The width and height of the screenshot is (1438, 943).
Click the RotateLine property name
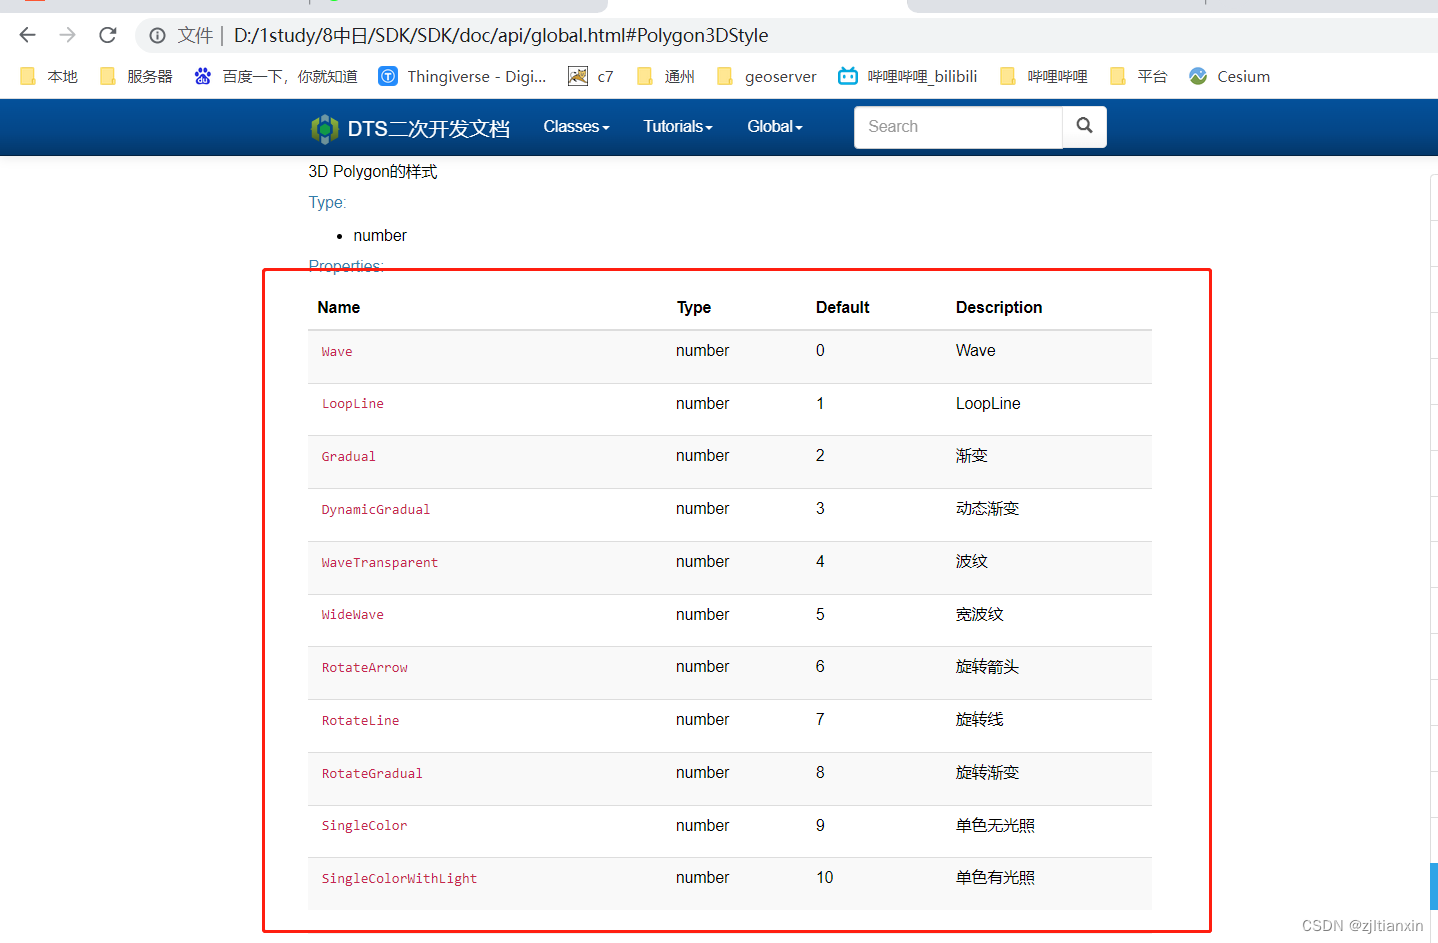(361, 721)
